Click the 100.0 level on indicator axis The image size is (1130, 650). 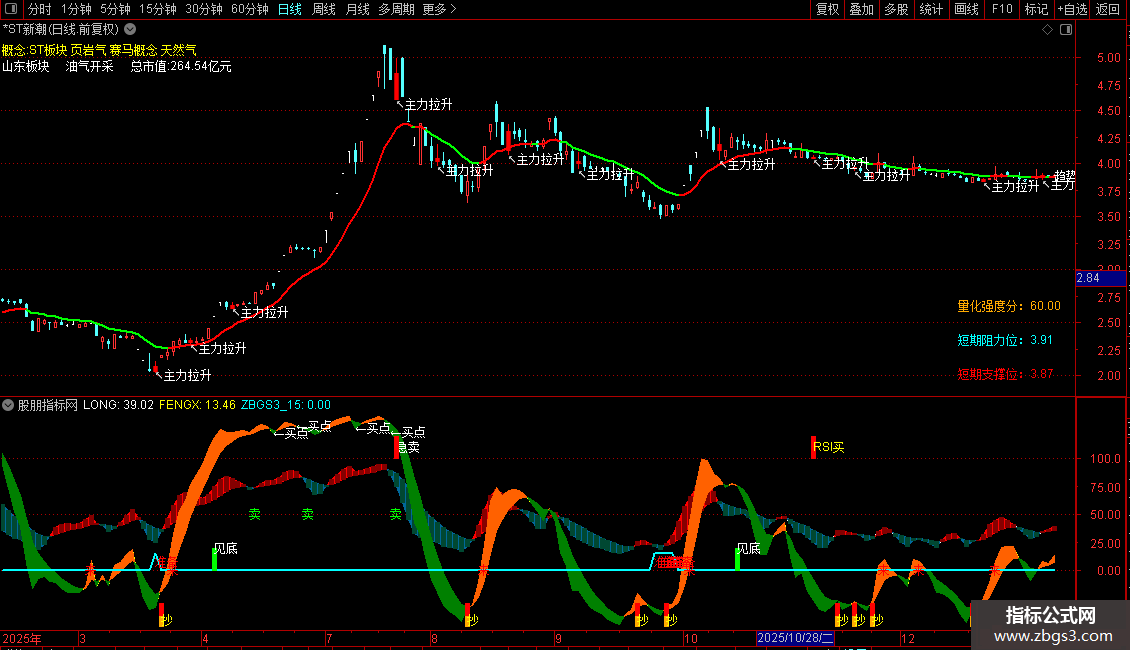(x=1105, y=458)
